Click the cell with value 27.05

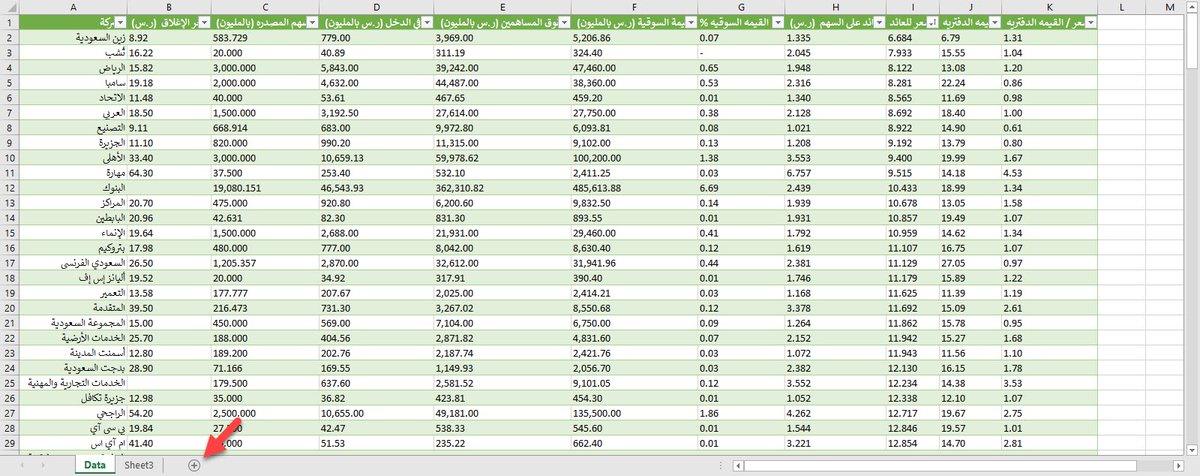[x=969, y=262]
